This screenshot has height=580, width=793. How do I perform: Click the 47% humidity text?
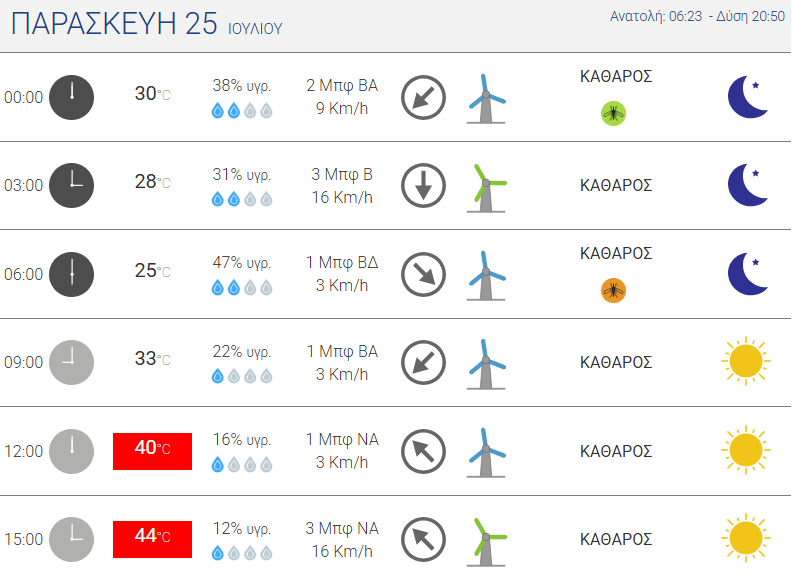tap(242, 263)
